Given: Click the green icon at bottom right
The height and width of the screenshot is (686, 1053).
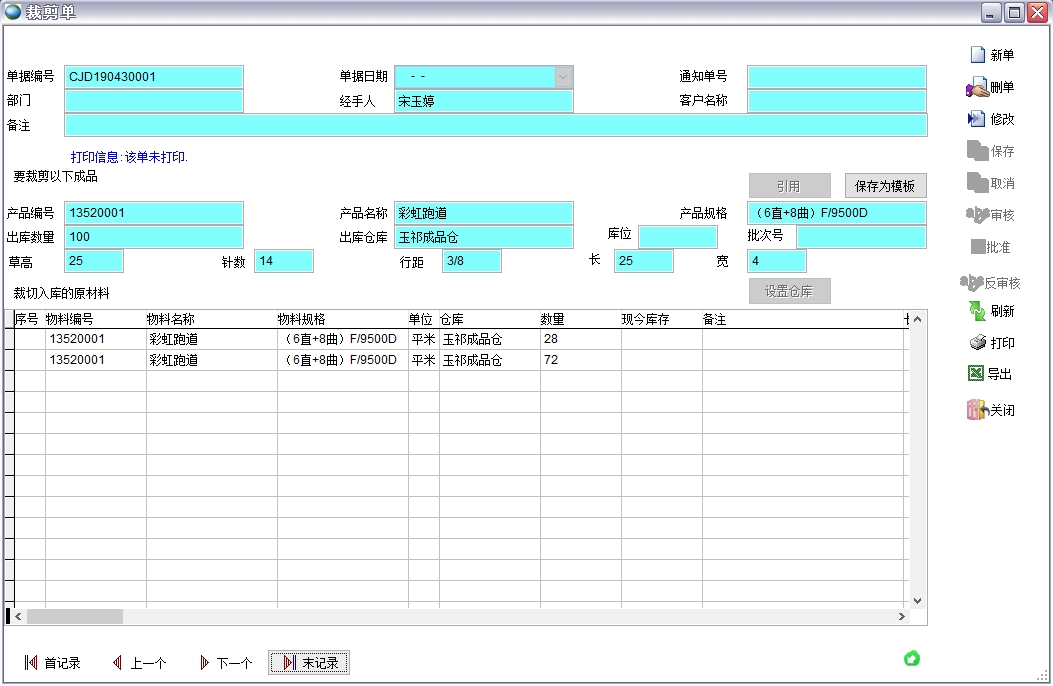Looking at the screenshot, I should (911, 658).
